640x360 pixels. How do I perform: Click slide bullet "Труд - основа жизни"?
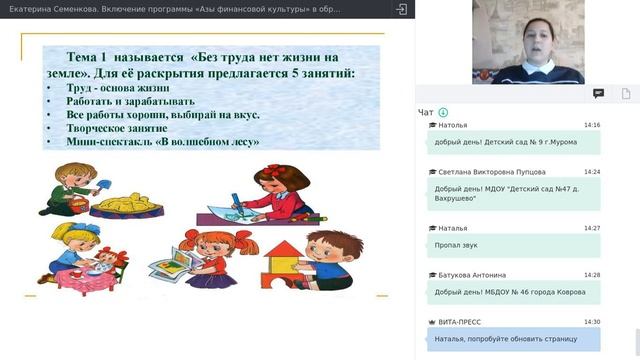tap(118, 88)
